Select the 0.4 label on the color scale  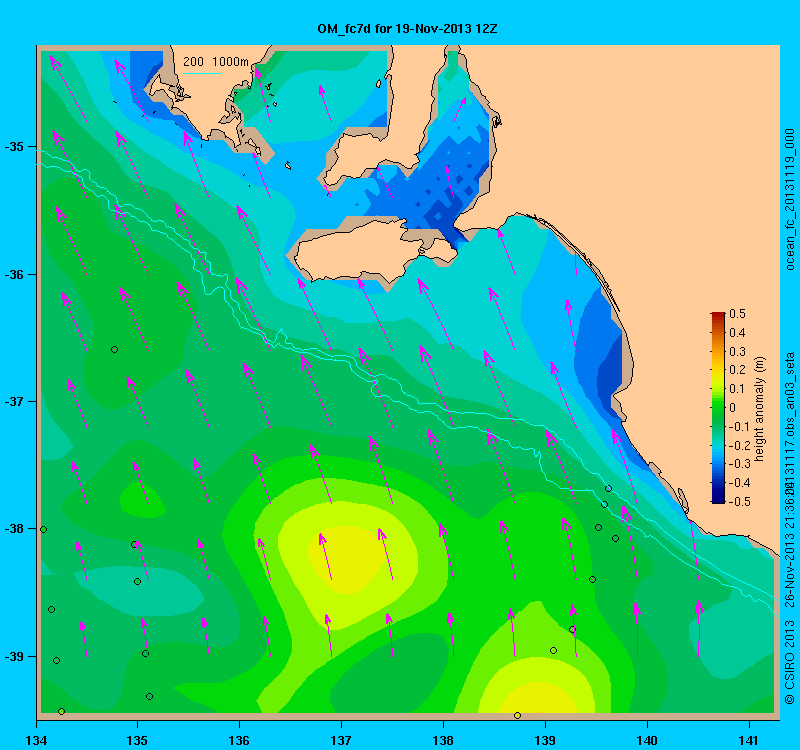click(x=737, y=333)
